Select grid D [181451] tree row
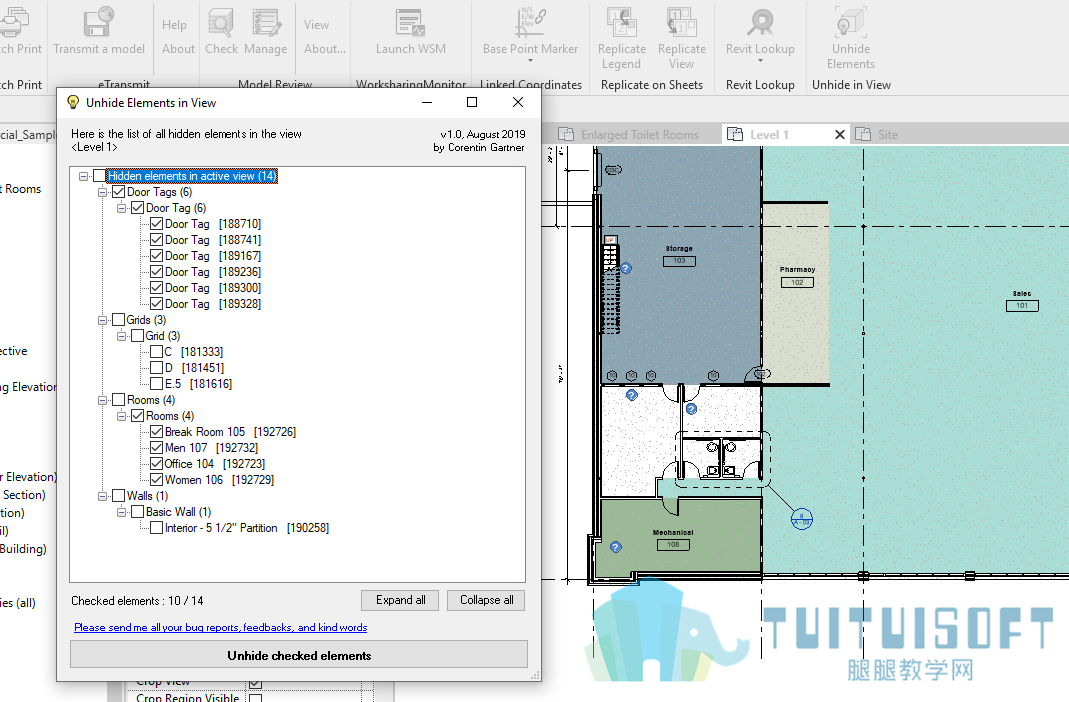1069x702 pixels. coord(194,368)
